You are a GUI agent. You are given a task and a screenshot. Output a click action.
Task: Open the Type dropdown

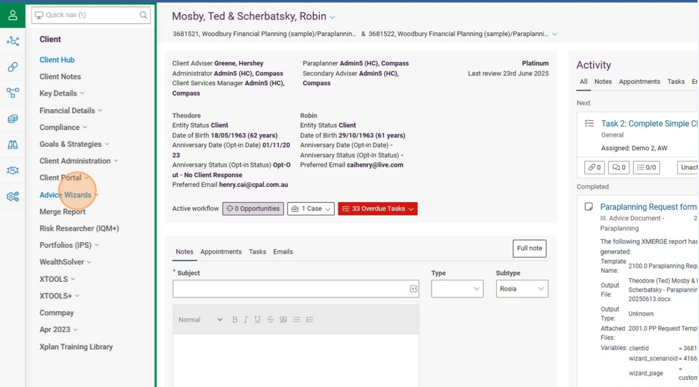[x=457, y=289]
